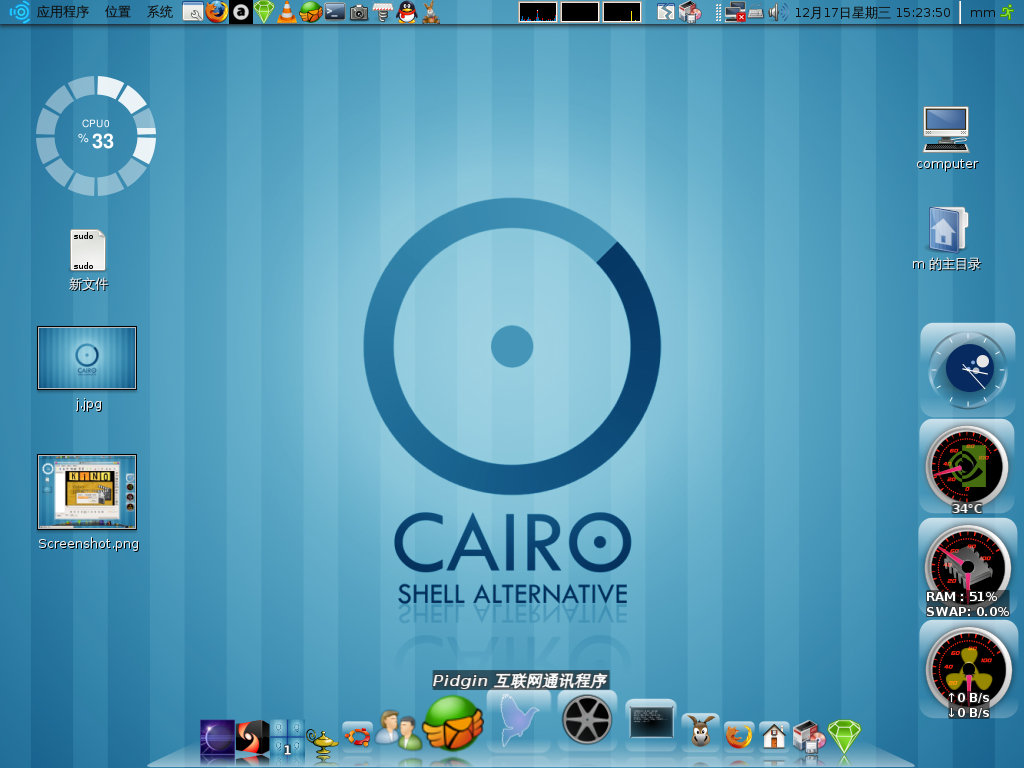Click the green running-man logout icon
Viewport: 1024px width, 768px height.
1008,12
